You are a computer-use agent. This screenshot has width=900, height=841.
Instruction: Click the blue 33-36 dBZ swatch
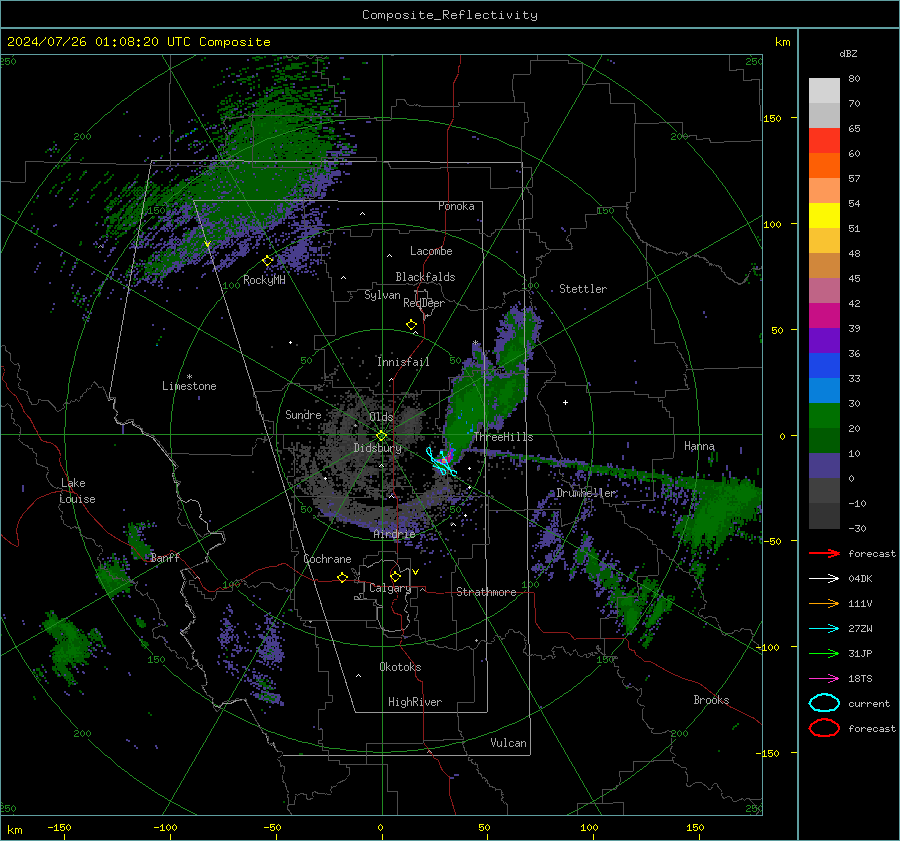(824, 366)
